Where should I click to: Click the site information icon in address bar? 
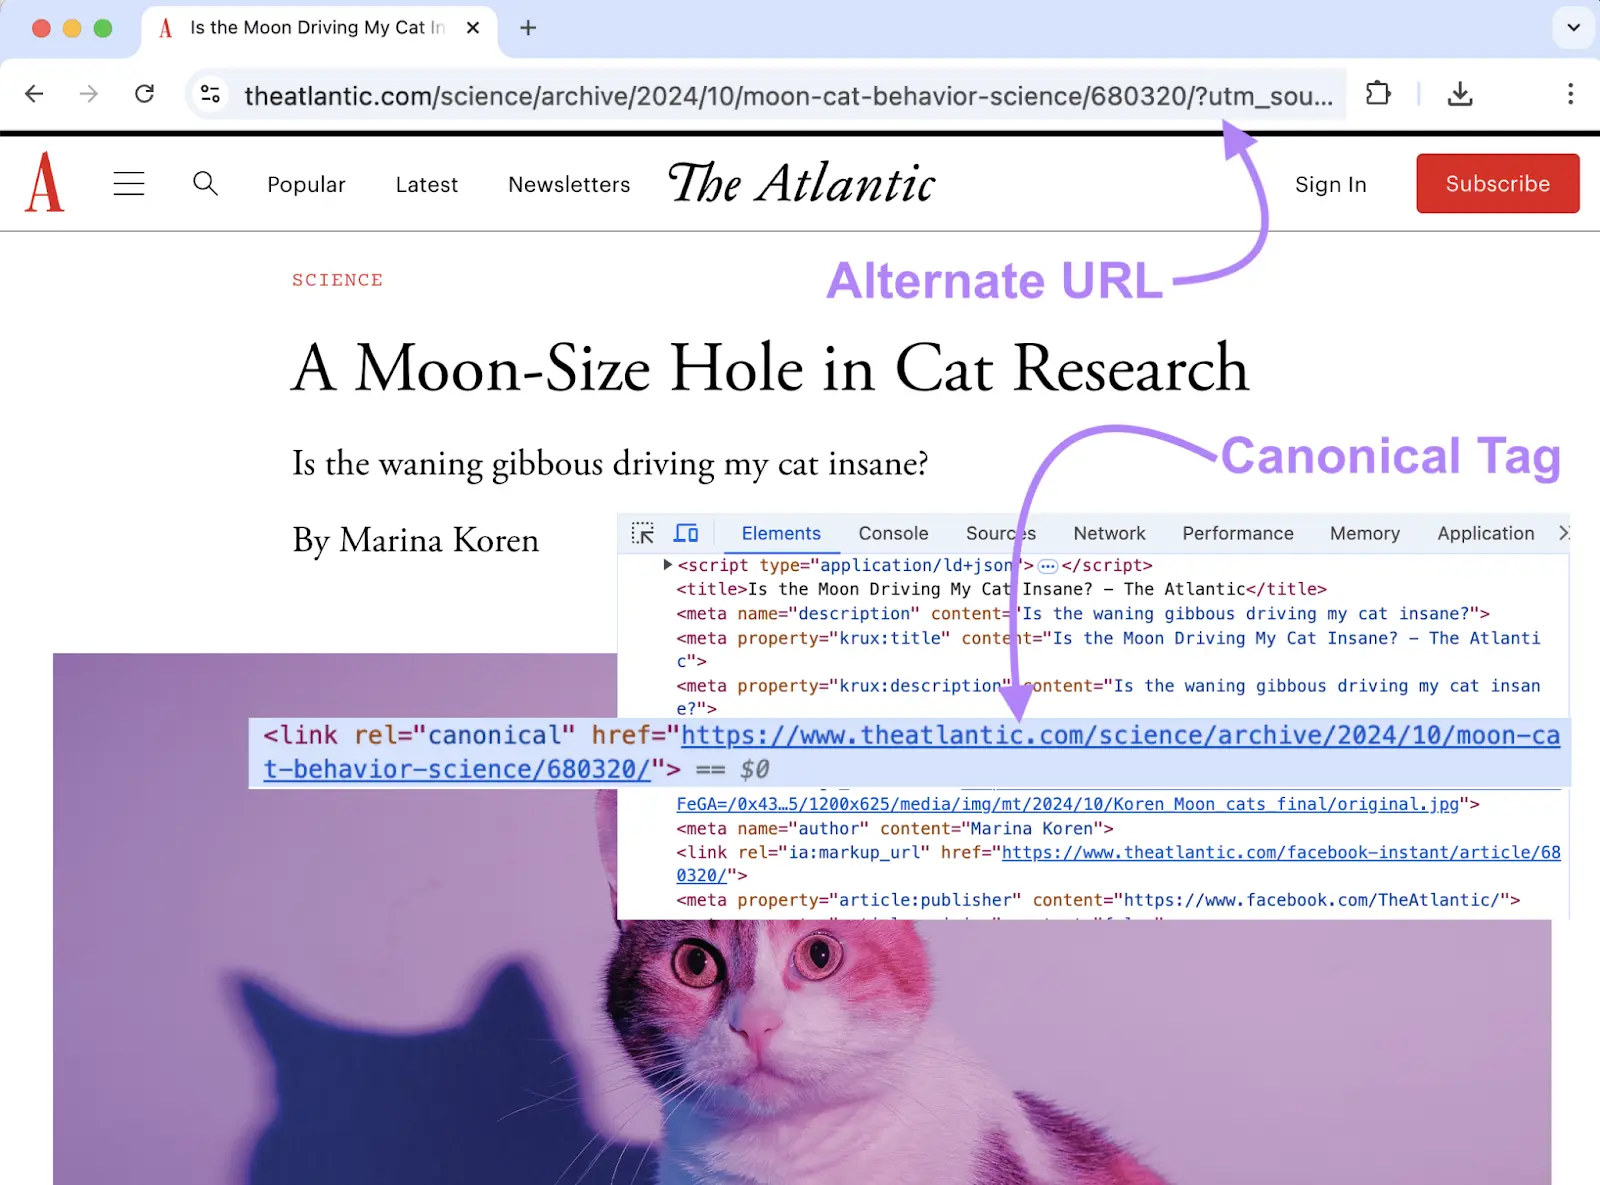click(210, 95)
